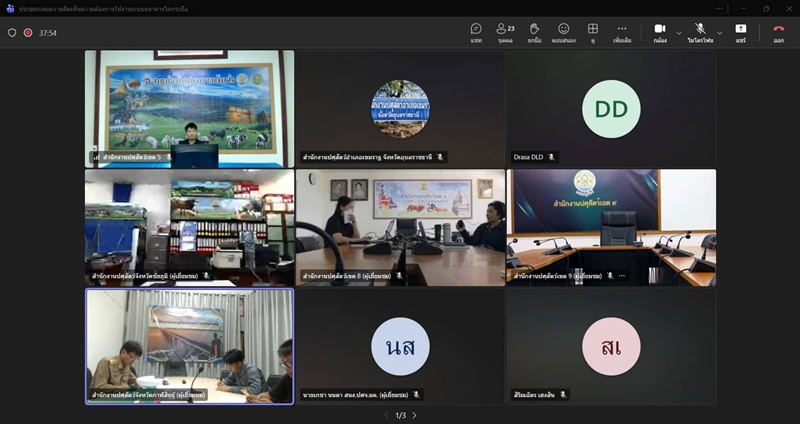Click the shield security icon
The image size is (800, 424).
[12, 32]
